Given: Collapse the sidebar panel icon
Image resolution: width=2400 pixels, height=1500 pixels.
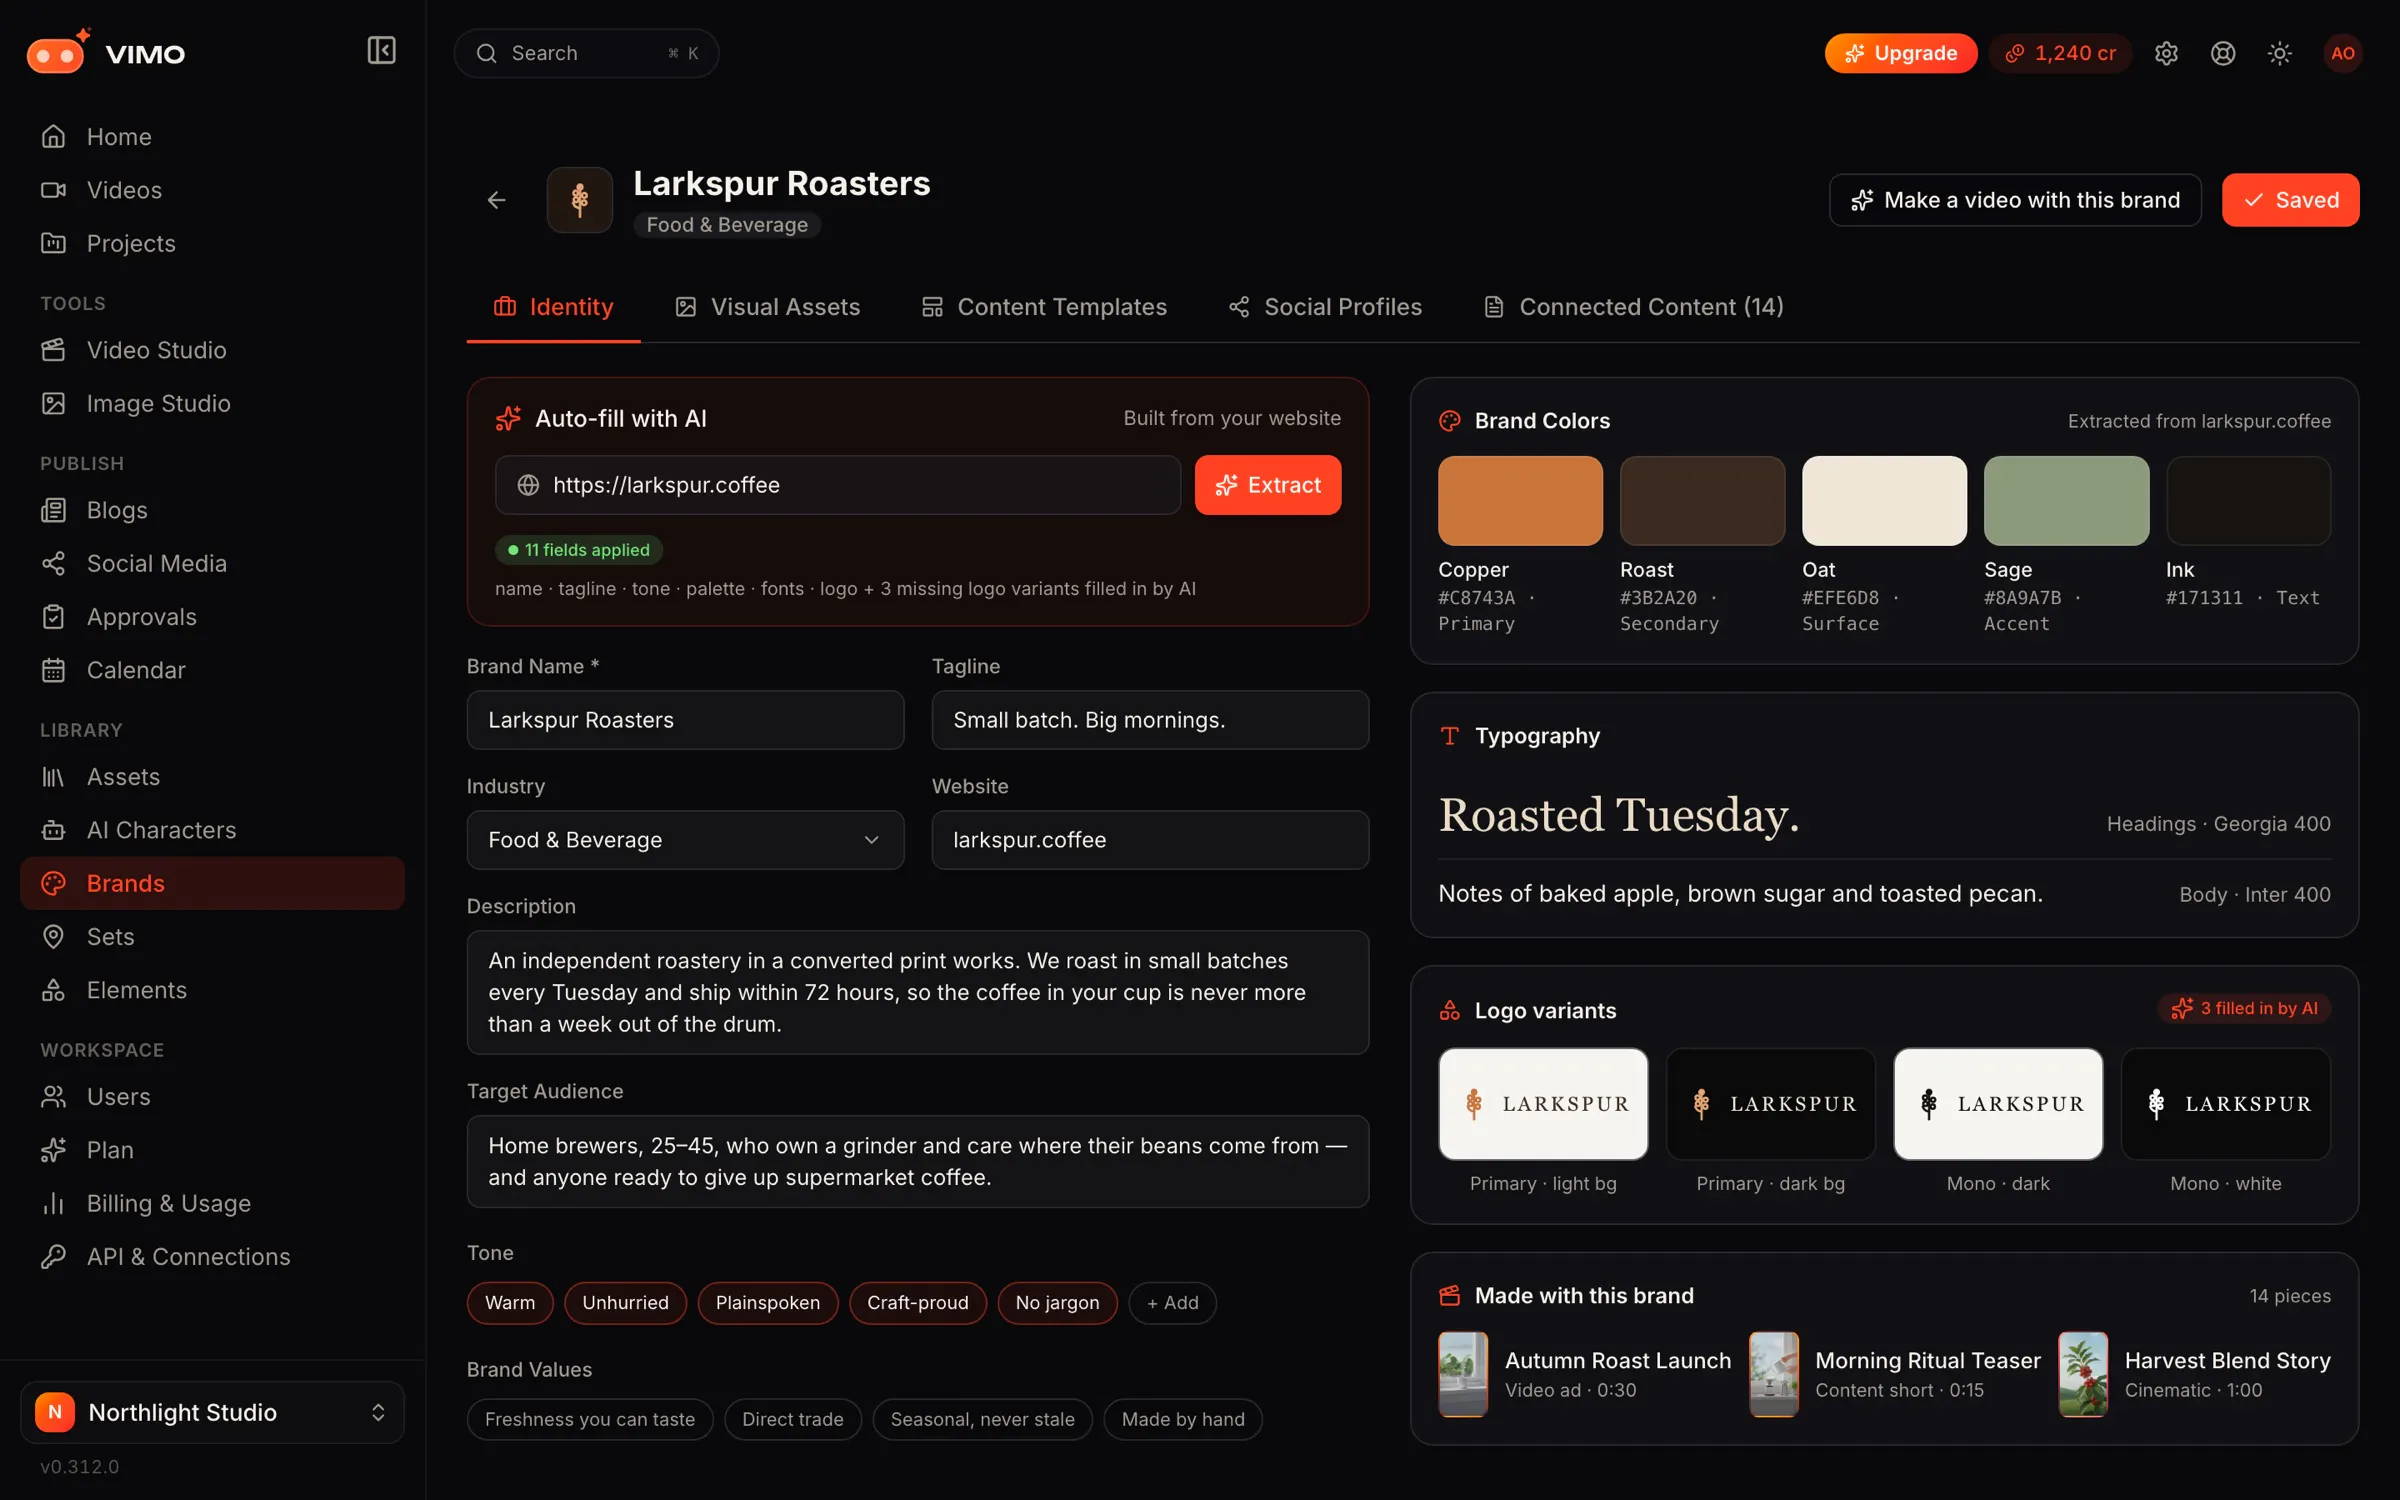Looking at the screenshot, I should [x=381, y=51].
